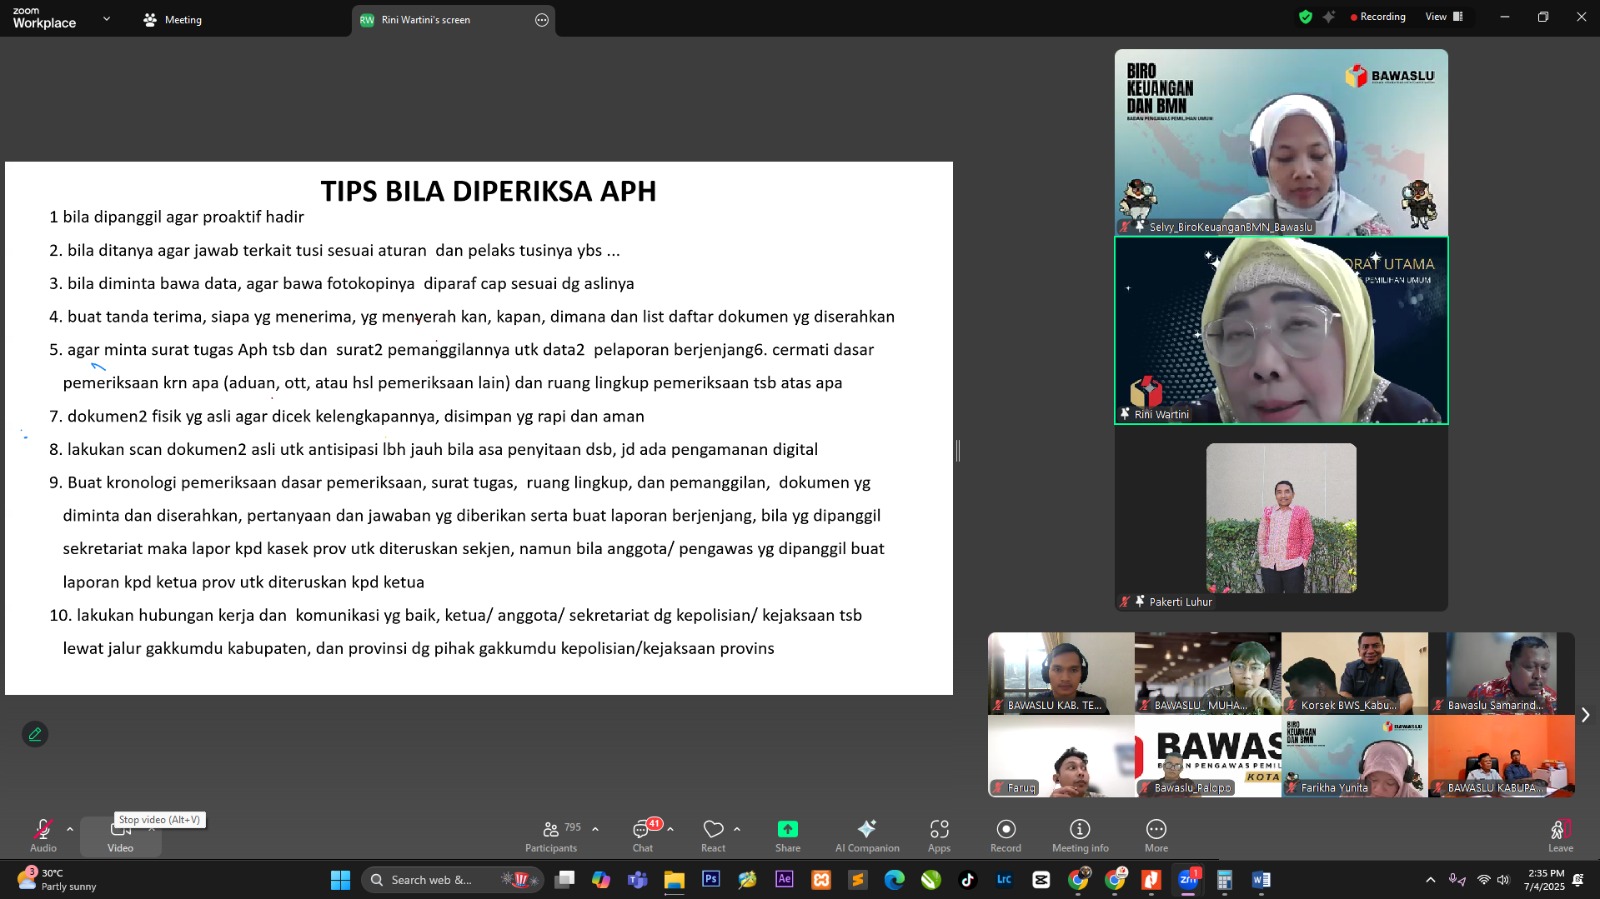Select the BAWASLU KAB. TE... participant thumbnail
Screen dimensions: 1600x899
click(1061, 673)
